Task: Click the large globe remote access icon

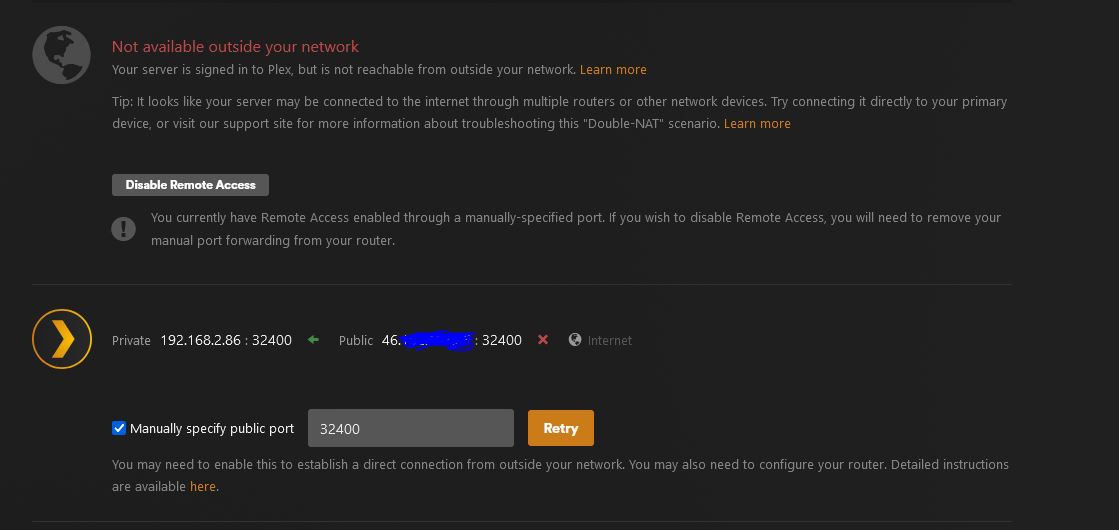Action: click(61, 55)
